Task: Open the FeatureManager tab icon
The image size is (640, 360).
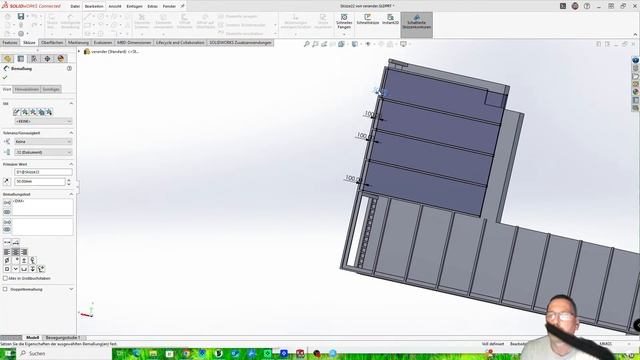Action: point(7,59)
